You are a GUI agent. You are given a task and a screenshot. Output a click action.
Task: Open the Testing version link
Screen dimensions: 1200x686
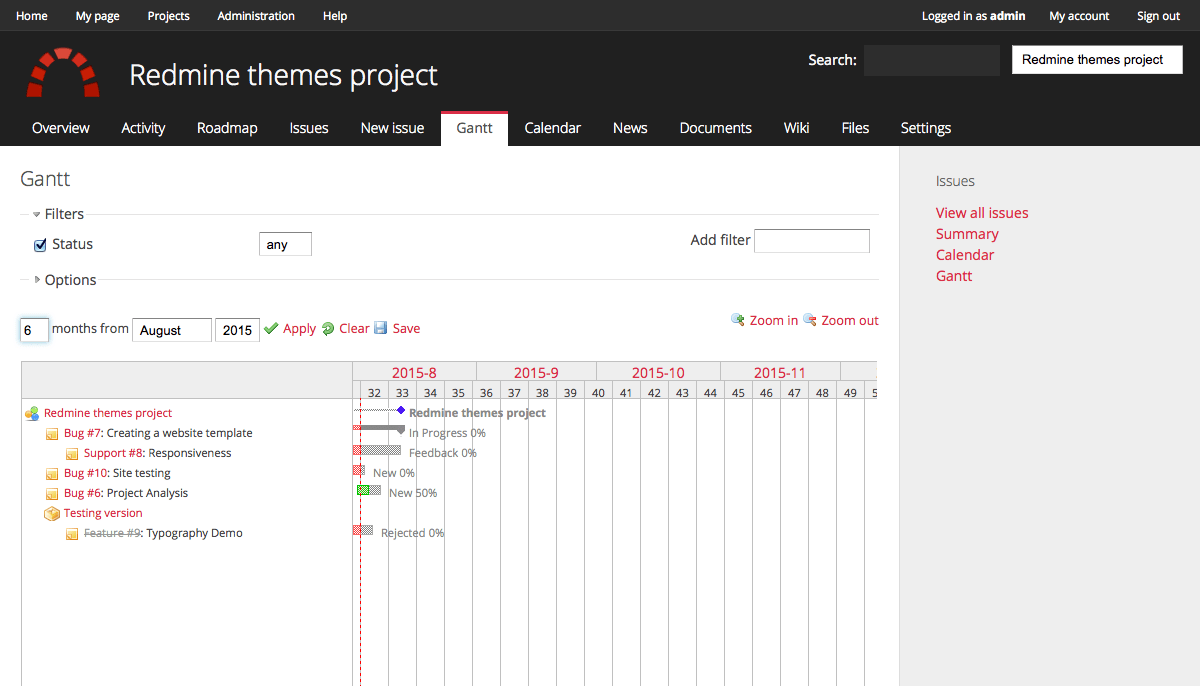click(103, 513)
